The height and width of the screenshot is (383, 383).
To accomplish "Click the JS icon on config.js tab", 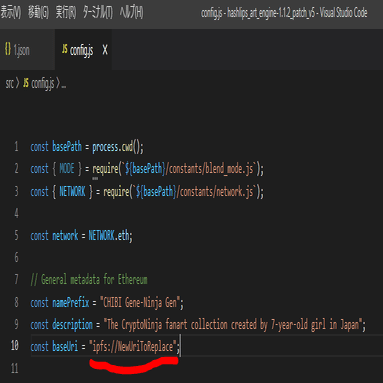I will [x=65, y=49].
